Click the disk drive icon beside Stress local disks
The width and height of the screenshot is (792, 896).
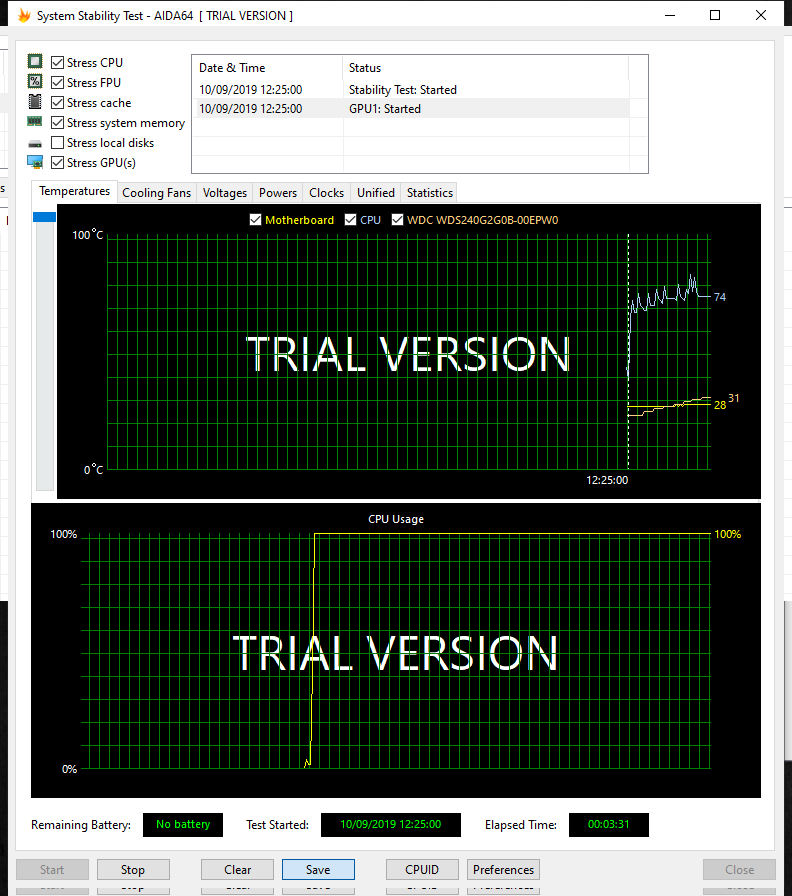pyautogui.click(x=35, y=143)
